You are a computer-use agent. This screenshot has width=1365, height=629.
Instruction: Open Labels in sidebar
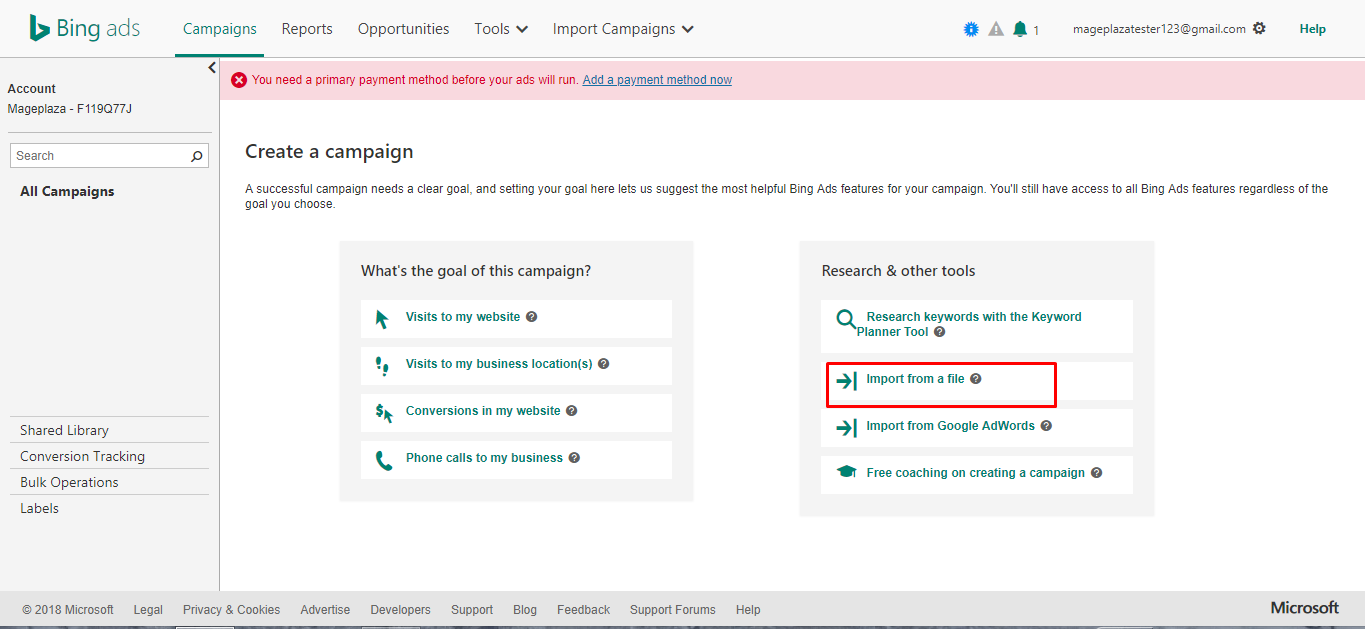point(39,508)
